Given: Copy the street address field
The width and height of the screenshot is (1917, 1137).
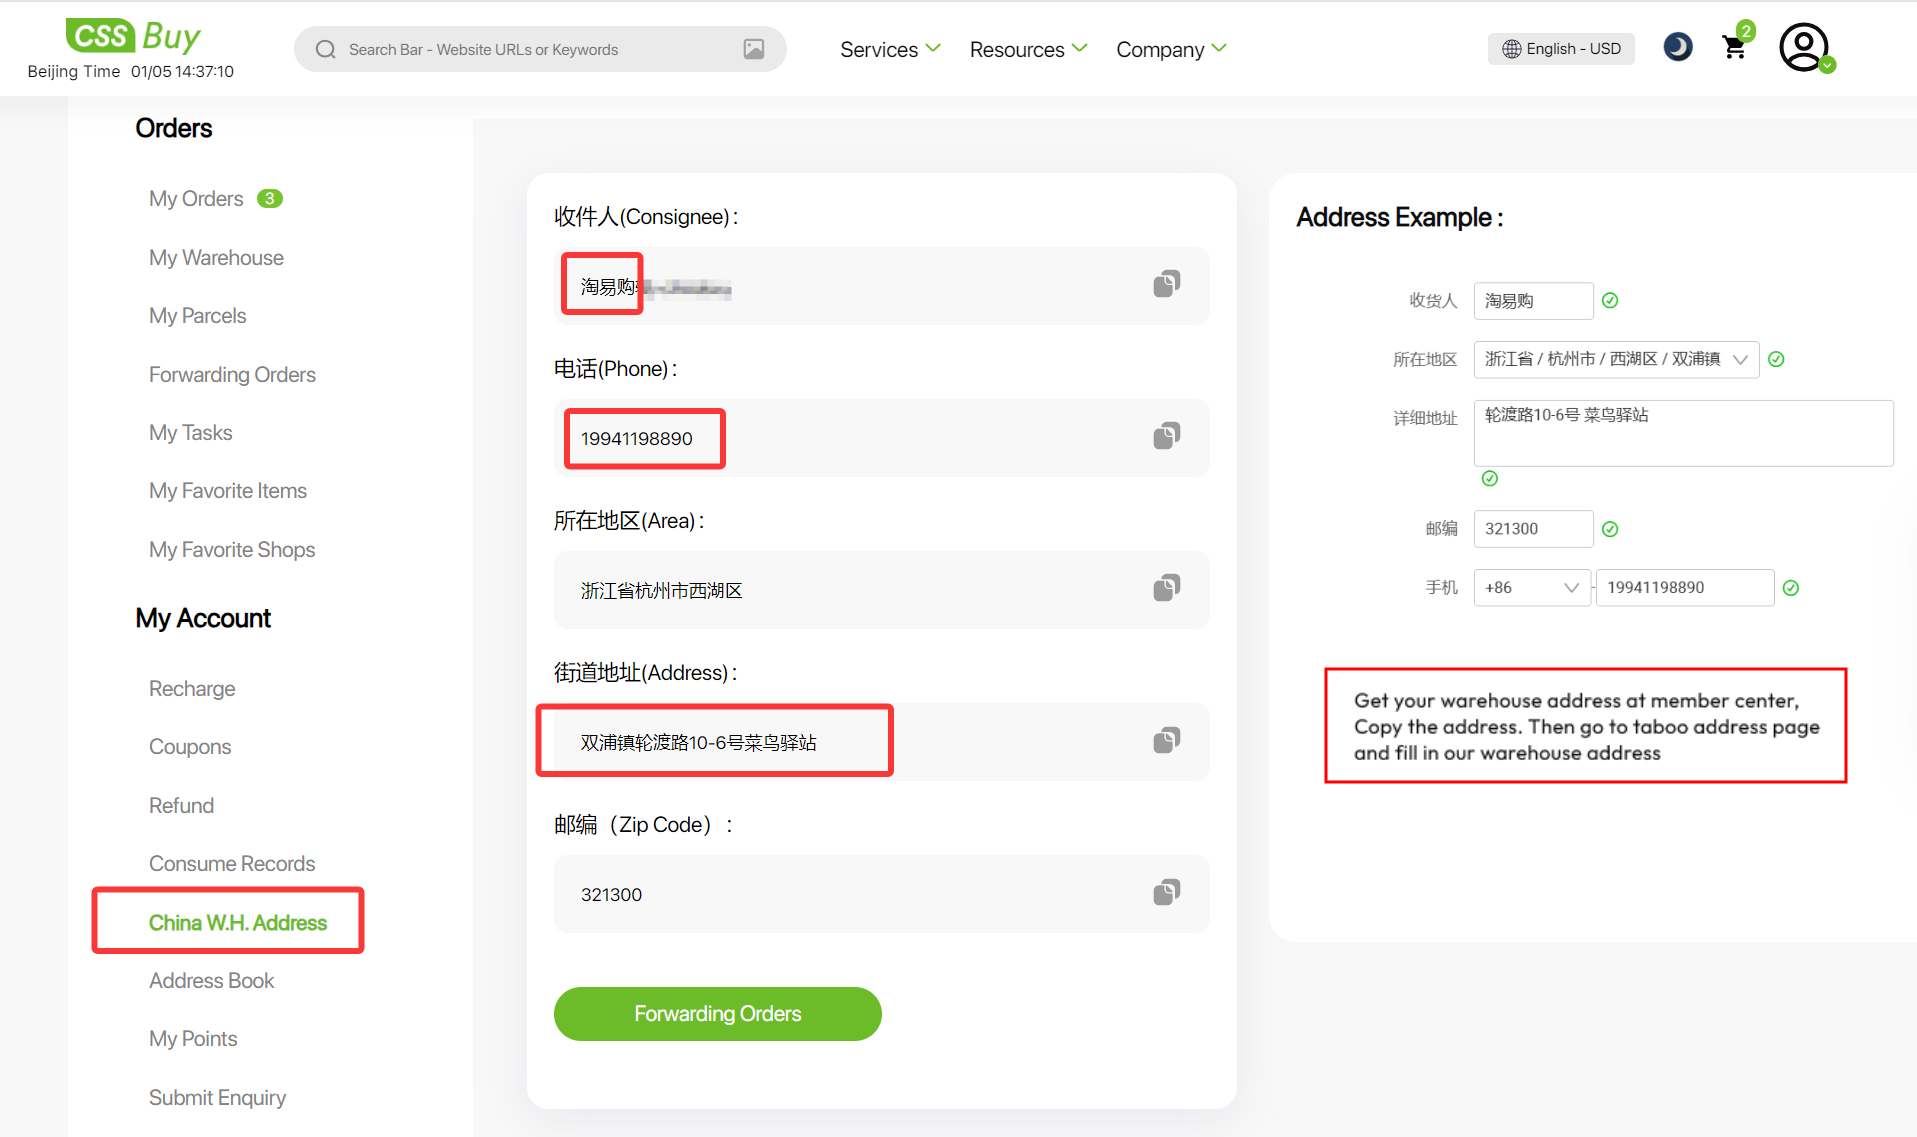Looking at the screenshot, I should pos(1166,741).
